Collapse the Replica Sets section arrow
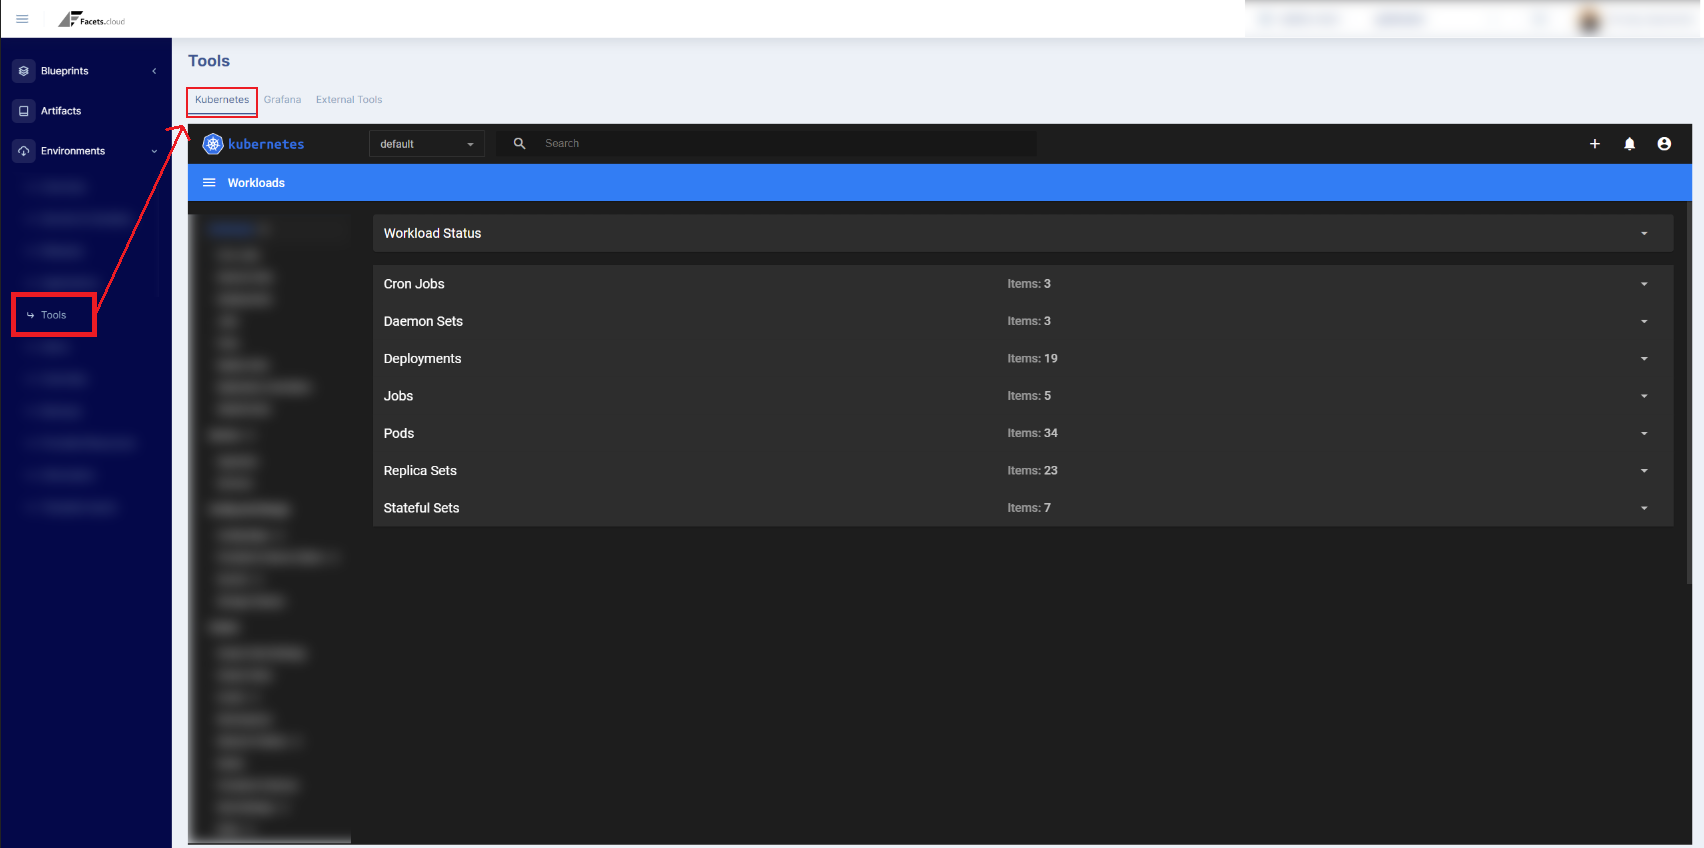This screenshot has height=848, width=1704. [1644, 471]
